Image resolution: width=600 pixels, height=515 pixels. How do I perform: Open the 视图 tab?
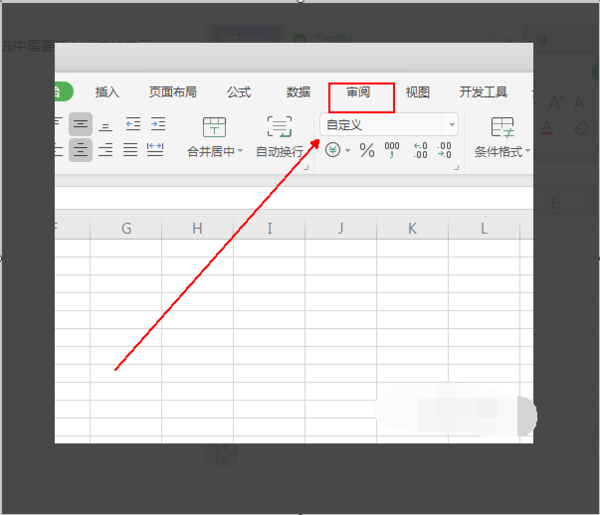tap(417, 92)
